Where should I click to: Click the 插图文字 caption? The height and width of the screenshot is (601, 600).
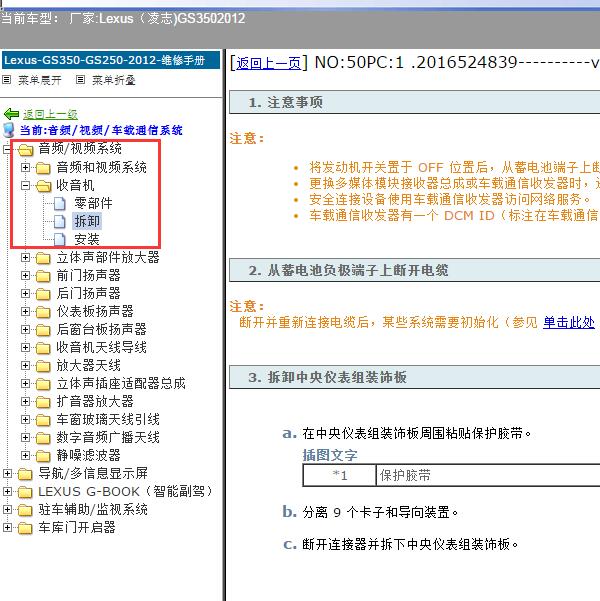(330, 455)
